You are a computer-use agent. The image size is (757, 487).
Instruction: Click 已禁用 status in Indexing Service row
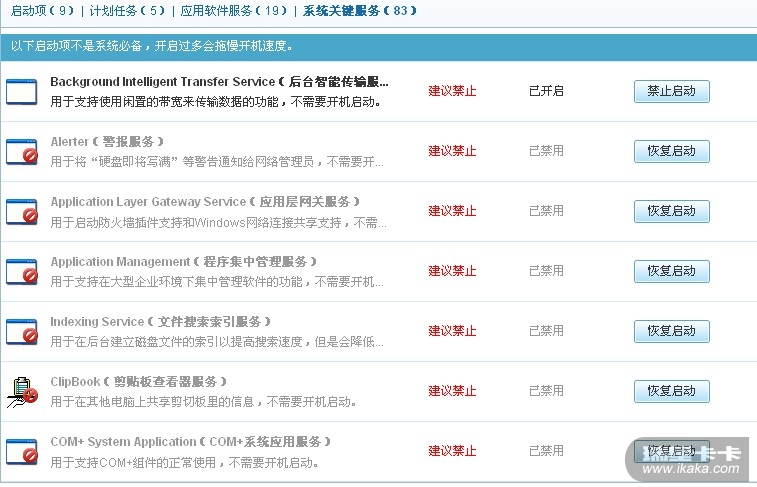(546, 331)
